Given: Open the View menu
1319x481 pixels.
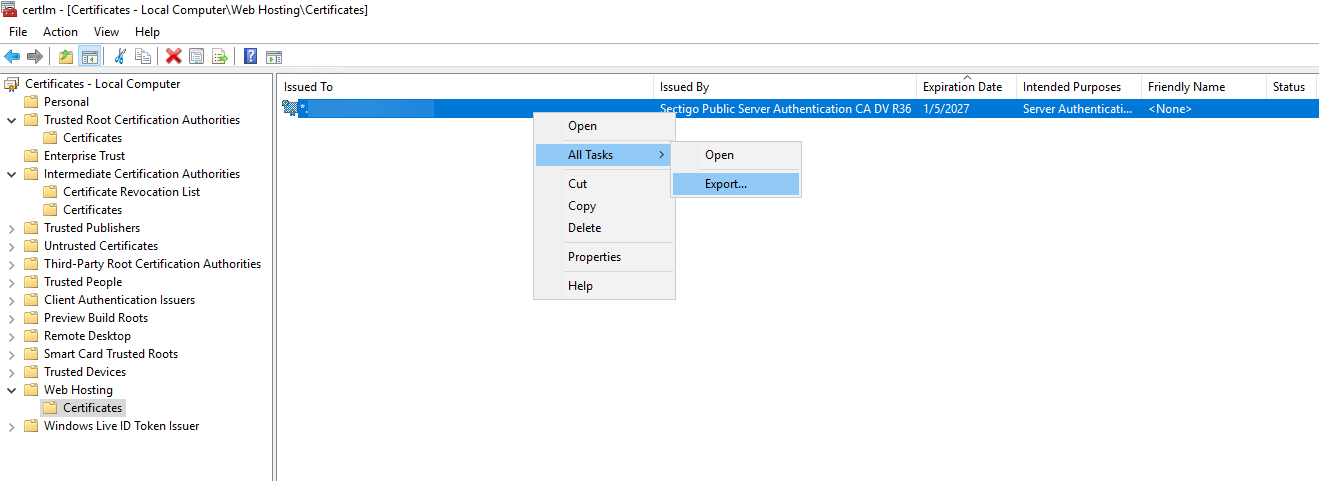Looking at the screenshot, I should (x=106, y=32).
